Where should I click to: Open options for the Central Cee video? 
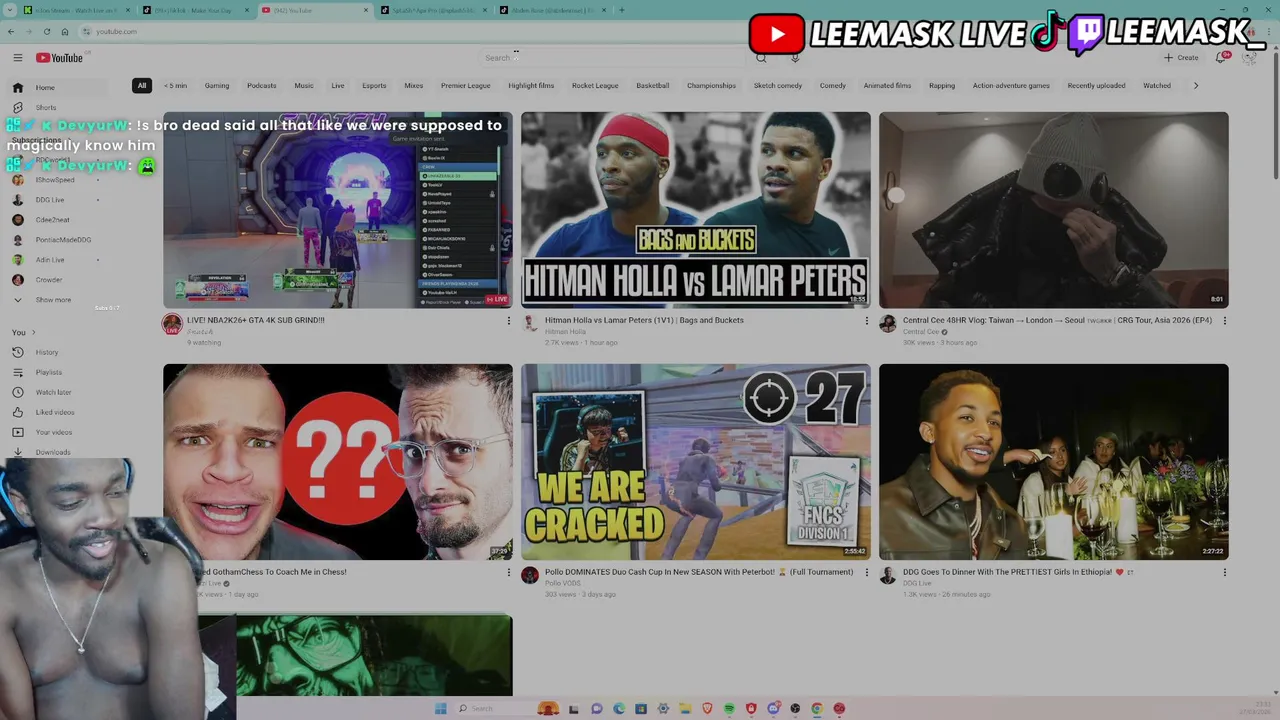[x=1224, y=321]
